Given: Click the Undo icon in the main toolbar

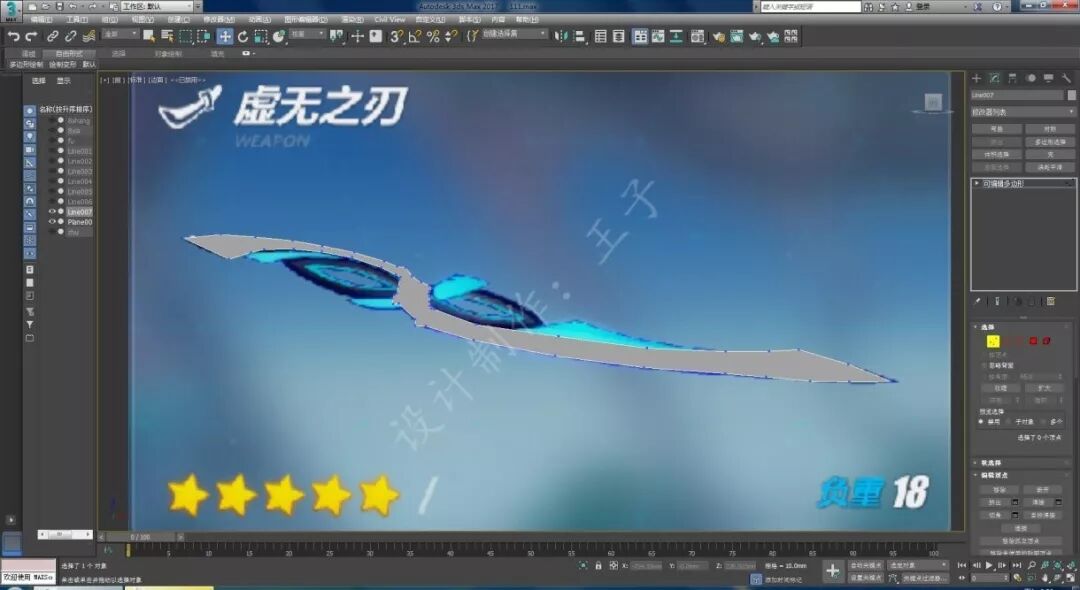Looking at the screenshot, I should click(14, 35).
